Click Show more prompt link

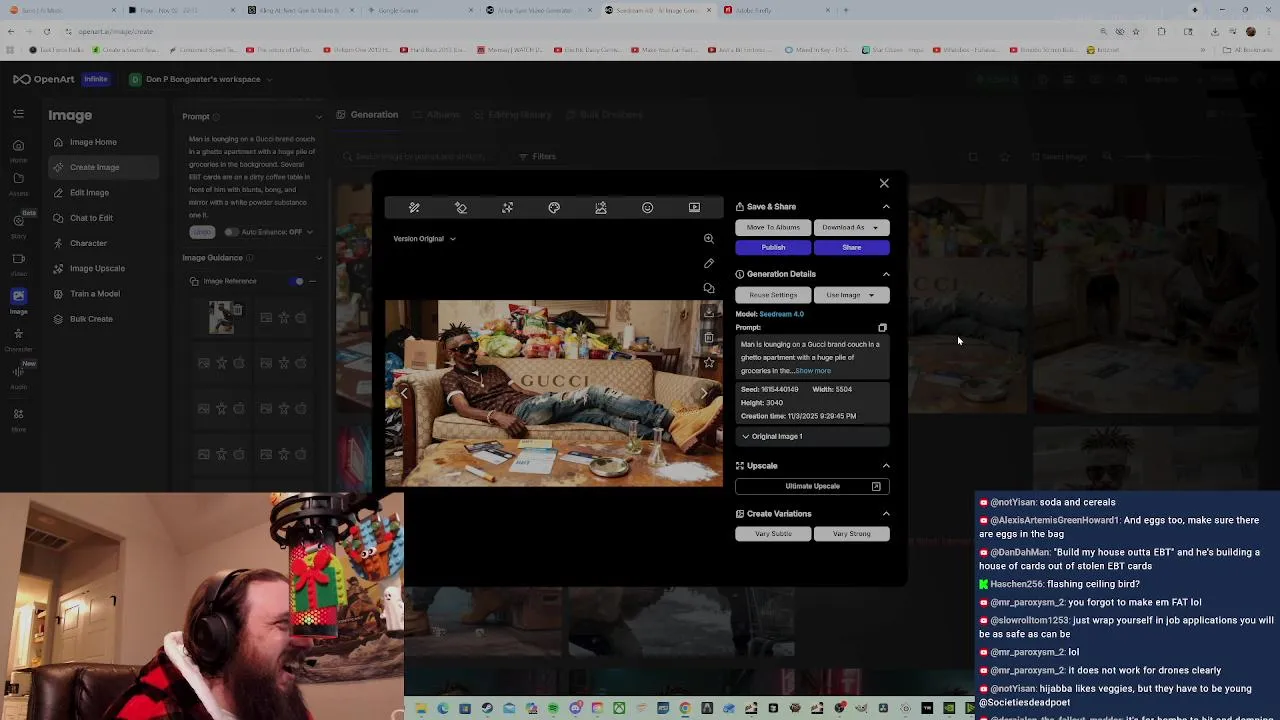[x=813, y=371]
